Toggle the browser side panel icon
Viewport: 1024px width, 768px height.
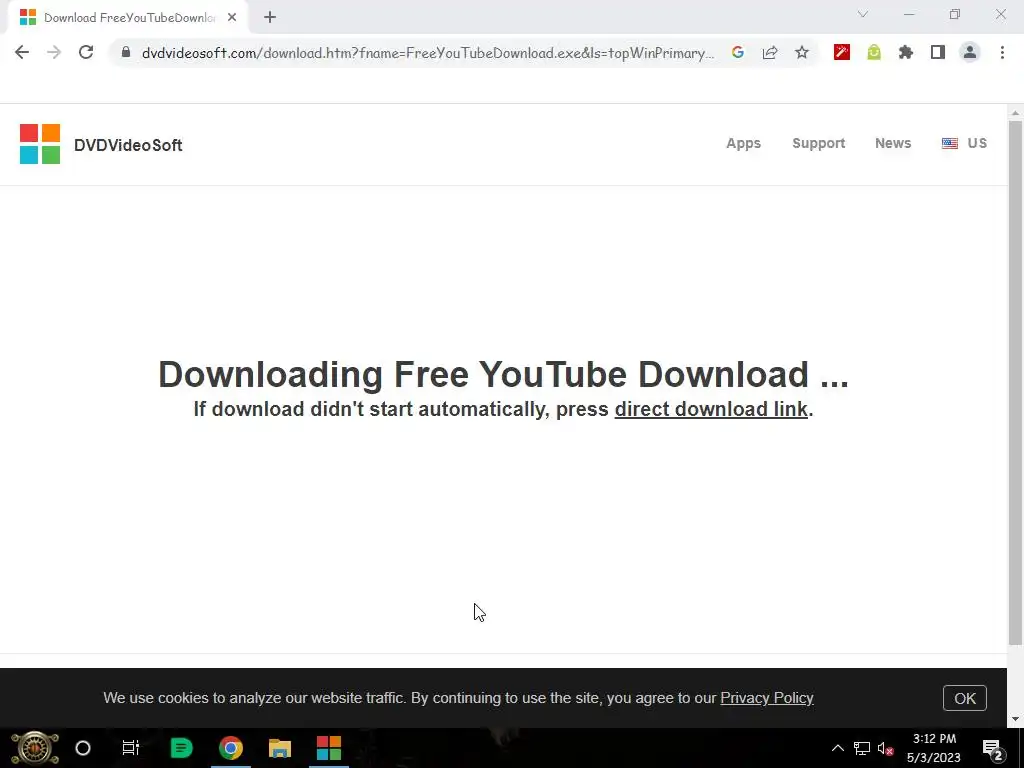pyautogui.click(x=938, y=52)
